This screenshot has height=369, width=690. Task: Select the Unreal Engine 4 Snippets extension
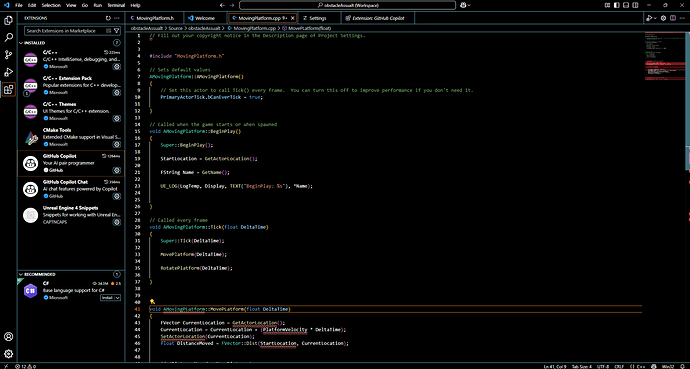(x=71, y=215)
